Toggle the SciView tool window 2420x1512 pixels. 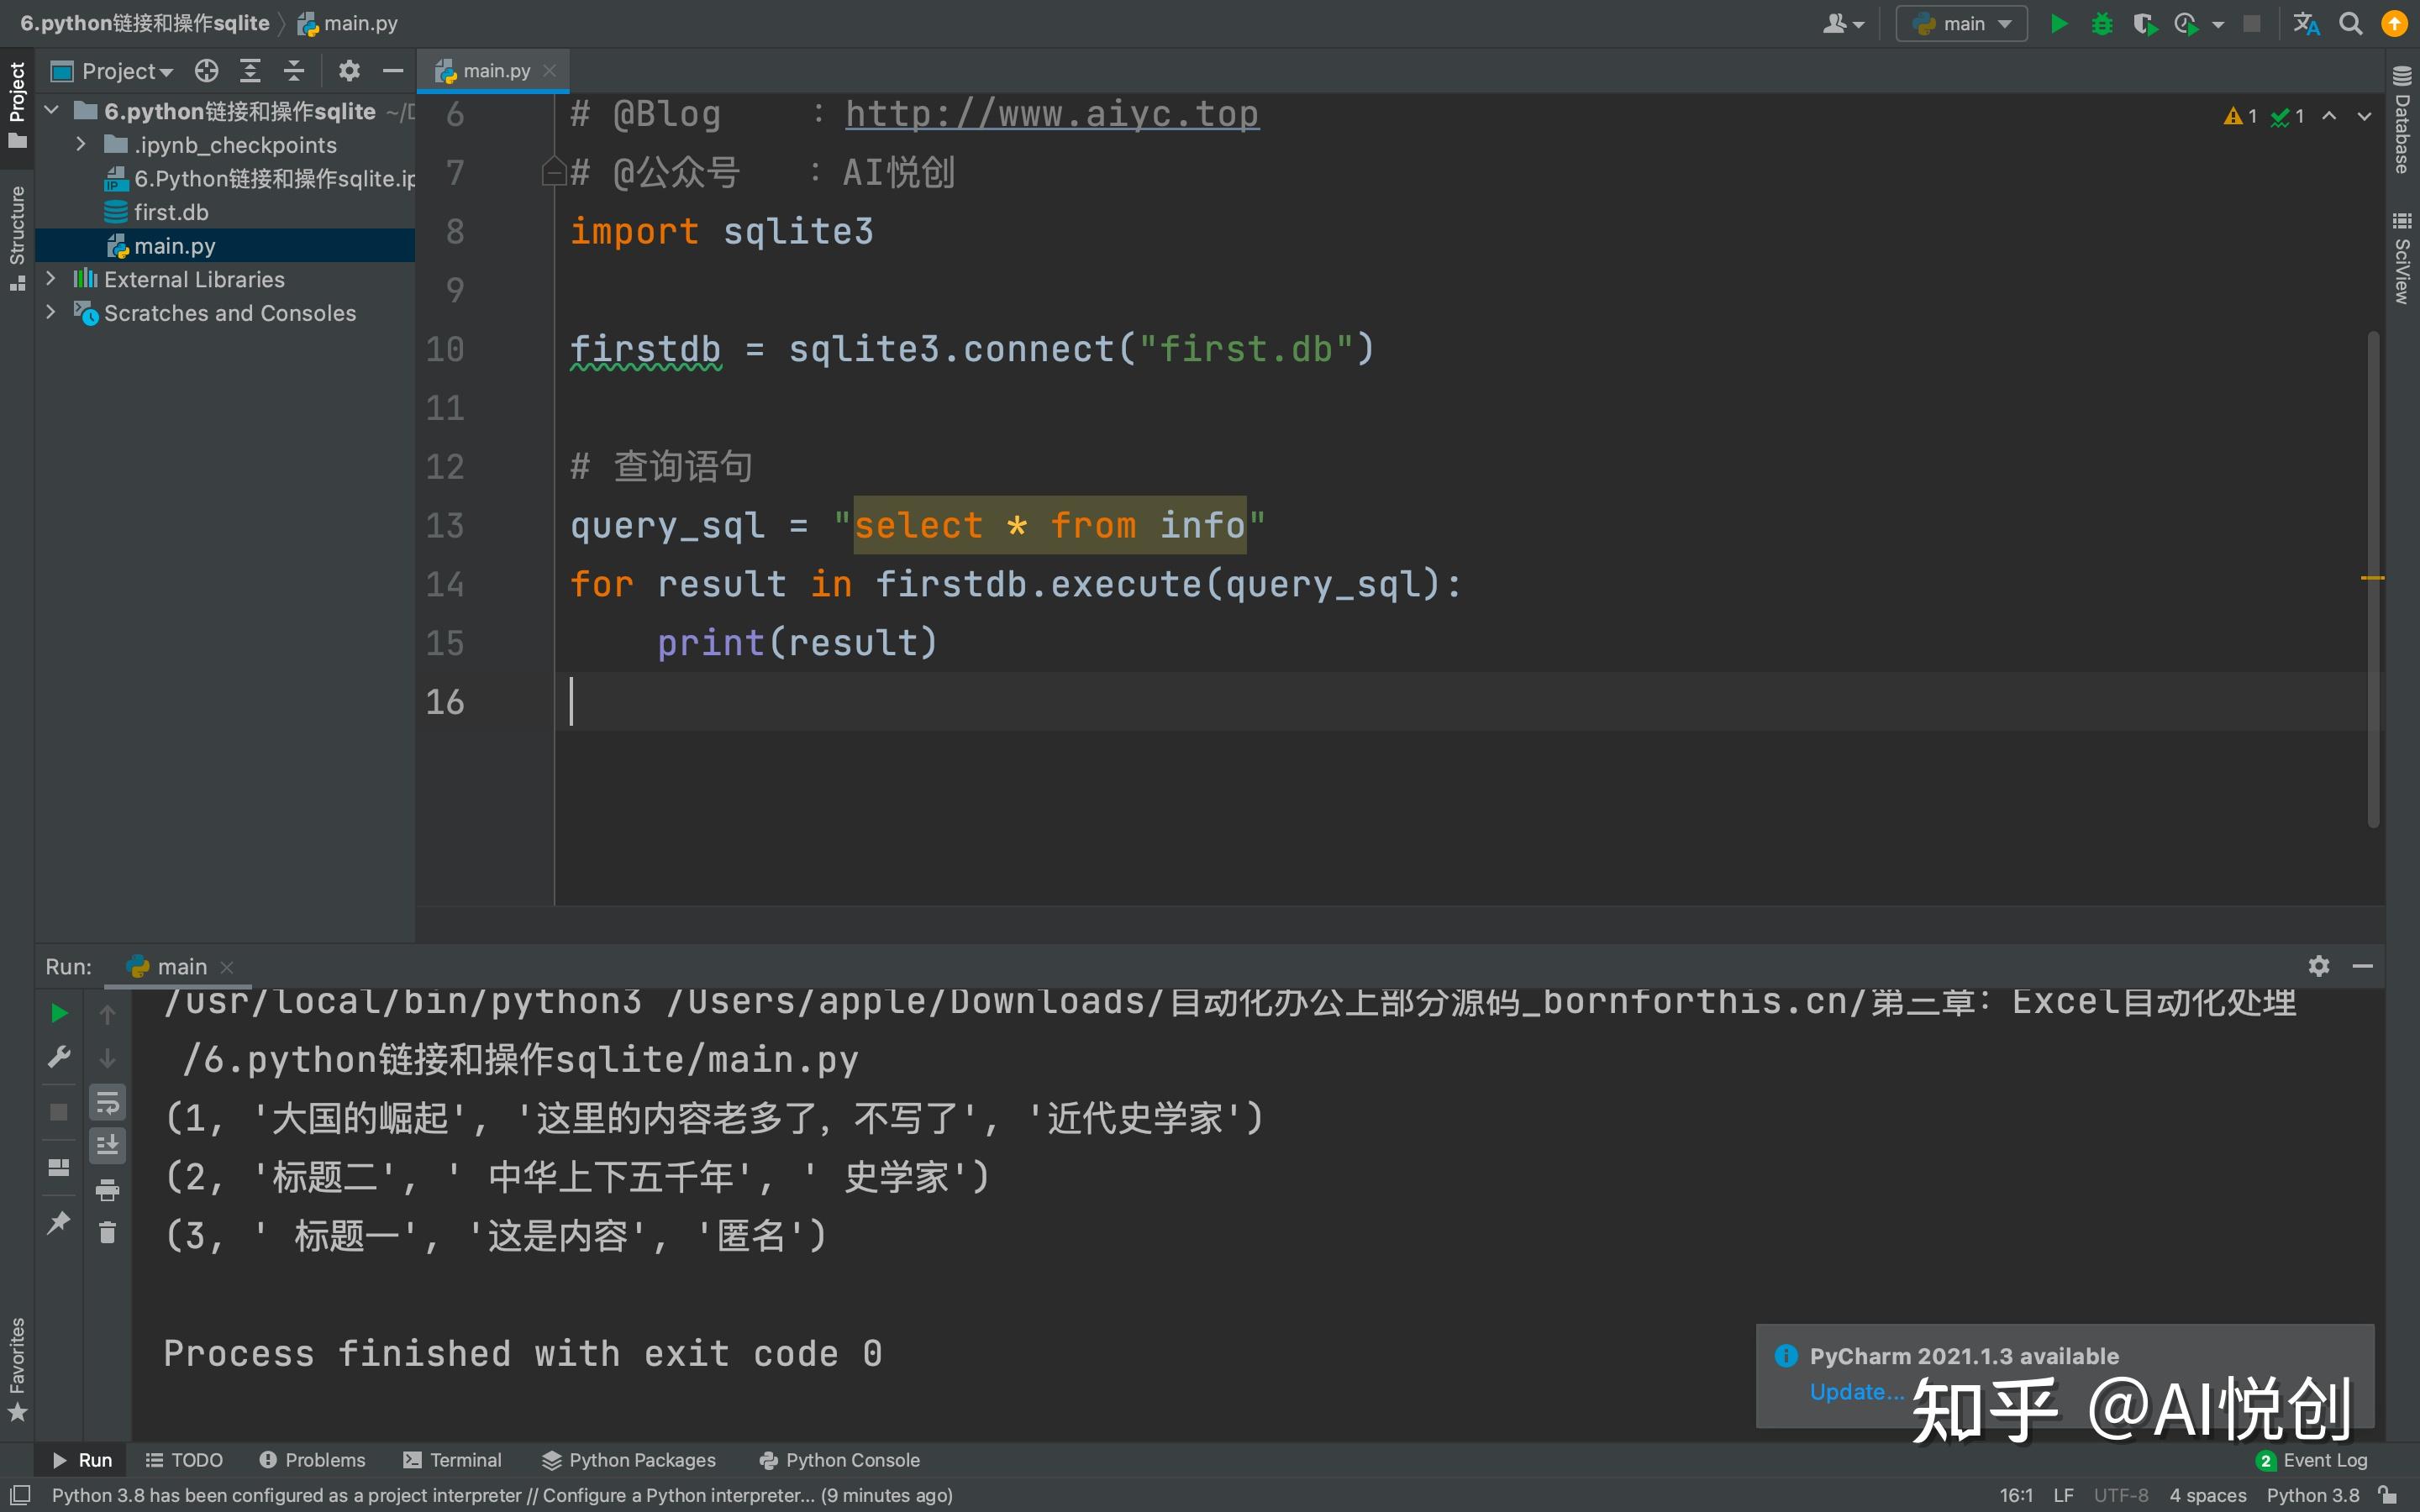click(x=2402, y=258)
